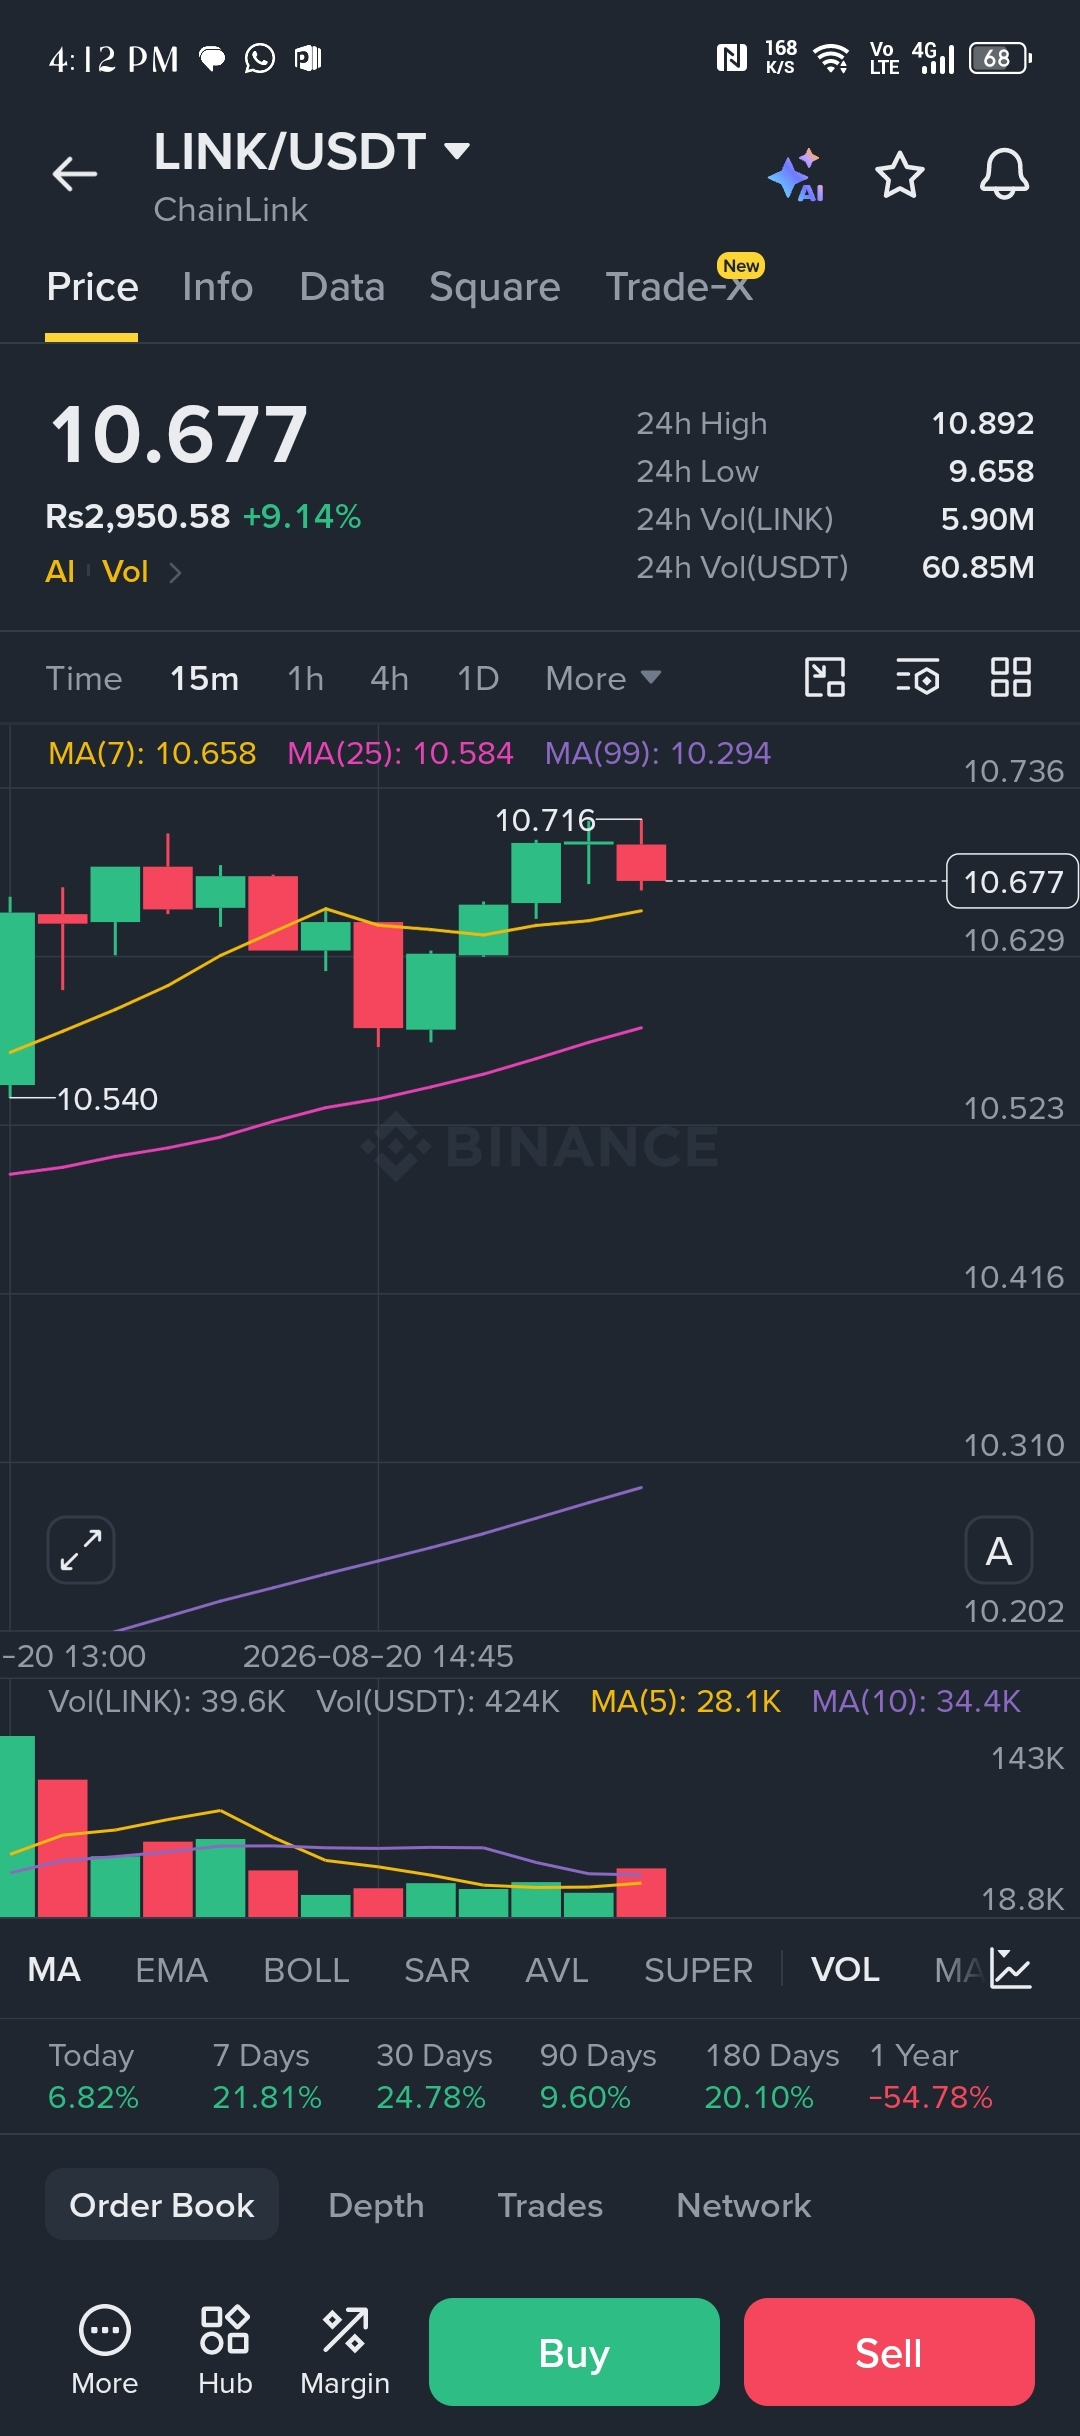The width and height of the screenshot is (1080, 2436).
Task: Open the Order Book tab
Action: [162, 2205]
